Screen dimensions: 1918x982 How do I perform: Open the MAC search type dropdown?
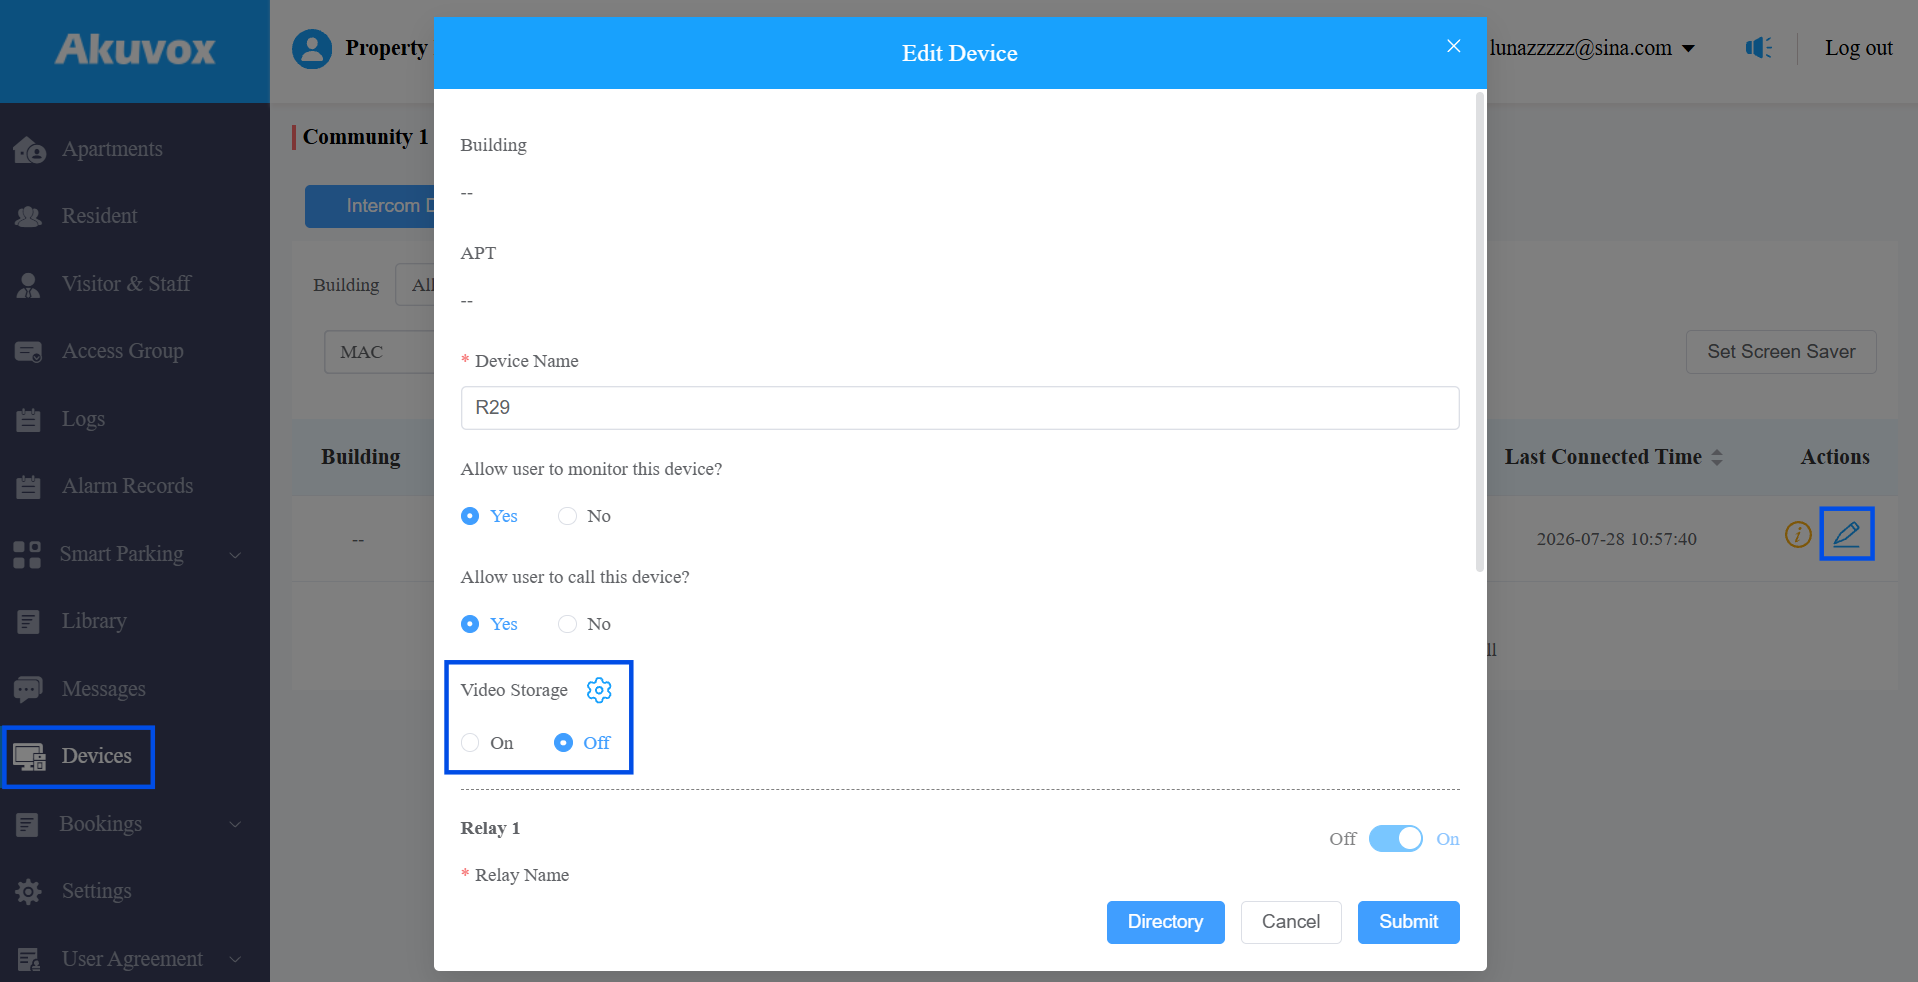click(379, 352)
